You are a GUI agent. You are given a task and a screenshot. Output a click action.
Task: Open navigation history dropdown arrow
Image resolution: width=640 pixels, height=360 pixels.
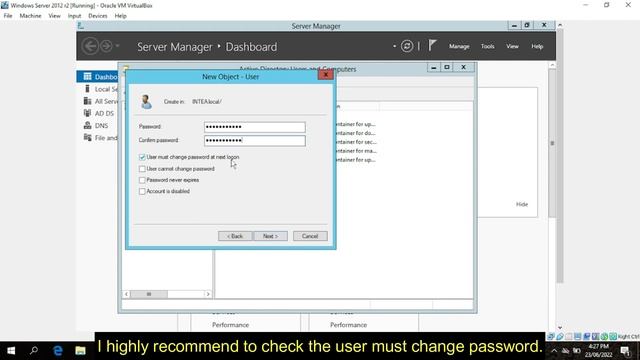click(x=118, y=46)
